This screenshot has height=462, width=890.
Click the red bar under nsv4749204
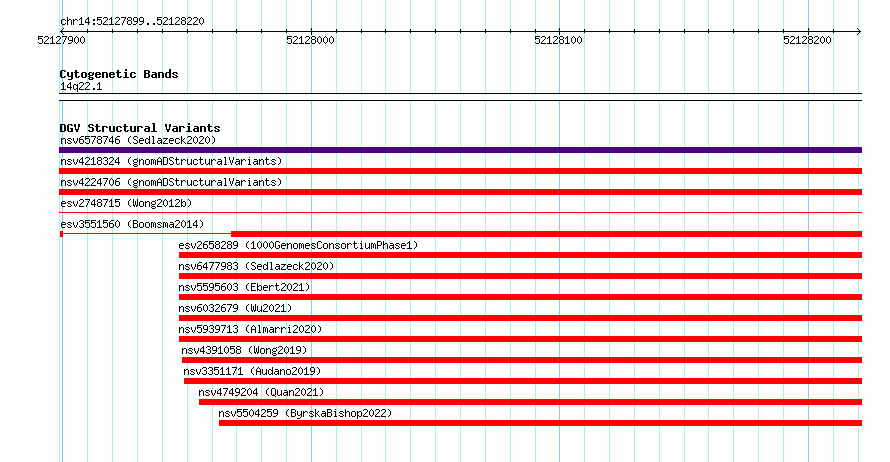(531, 402)
